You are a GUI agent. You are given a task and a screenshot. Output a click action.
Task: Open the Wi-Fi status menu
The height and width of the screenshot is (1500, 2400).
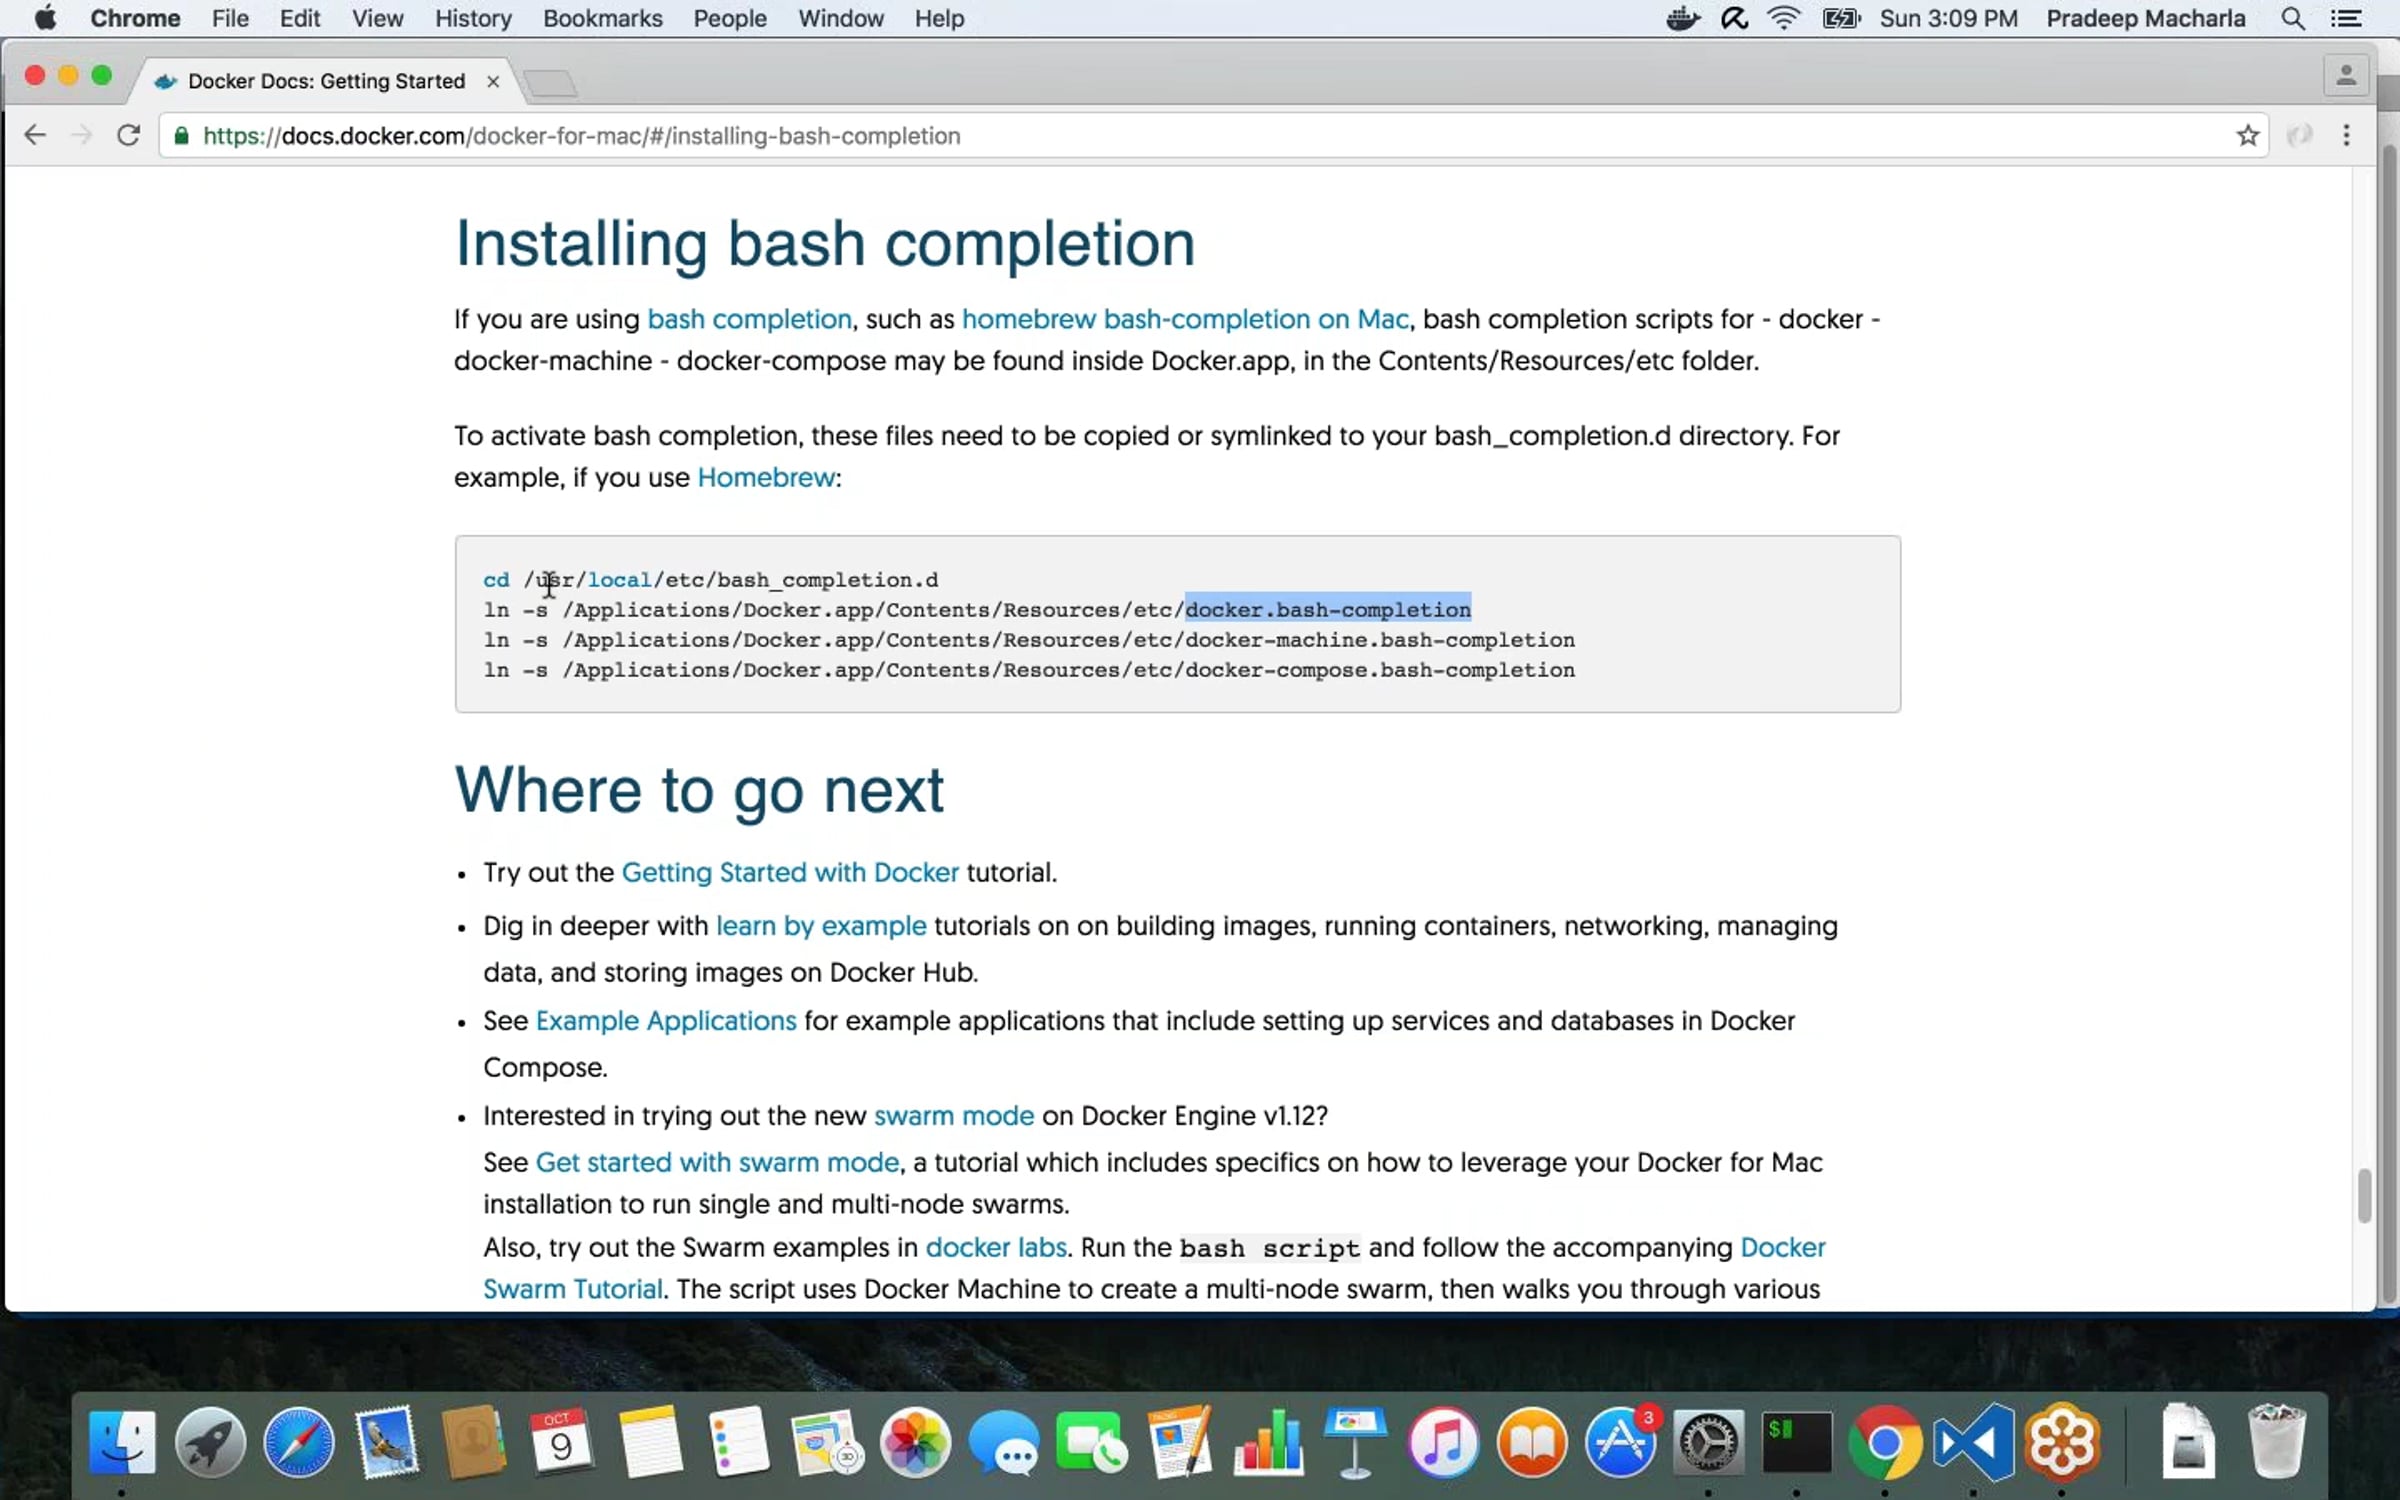[x=1784, y=18]
